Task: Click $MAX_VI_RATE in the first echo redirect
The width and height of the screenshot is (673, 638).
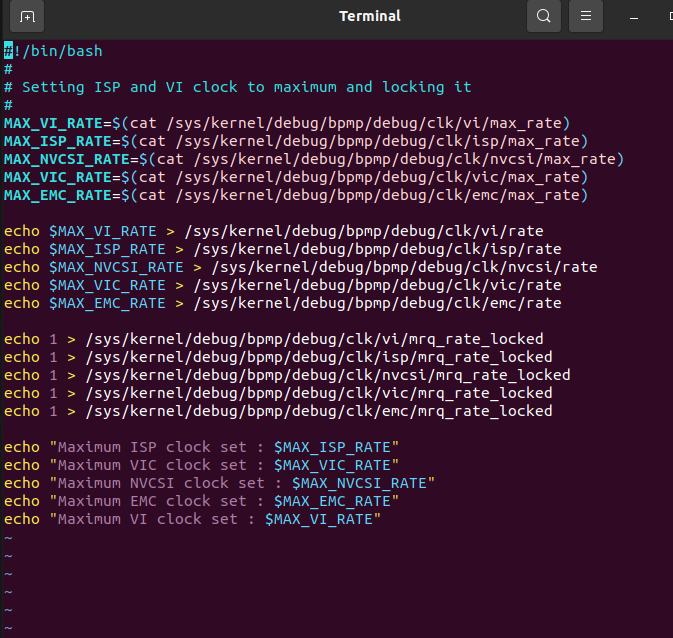Action: click(x=103, y=231)
